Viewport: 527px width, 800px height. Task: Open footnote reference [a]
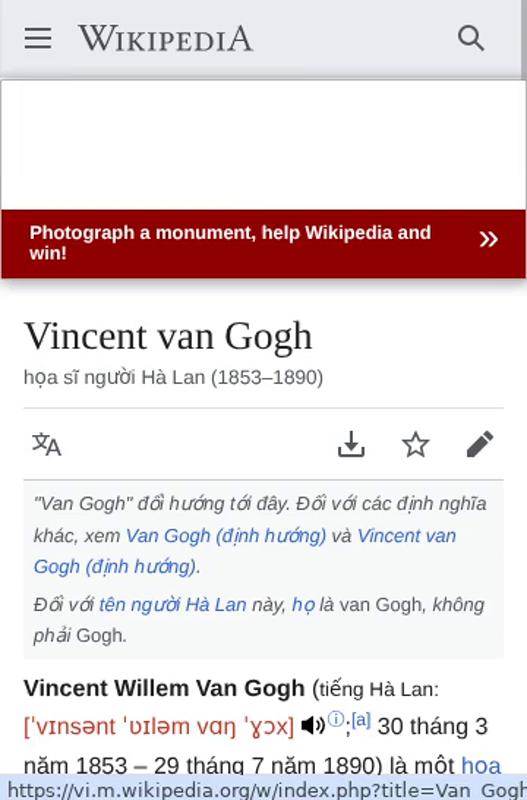[361, 720]
